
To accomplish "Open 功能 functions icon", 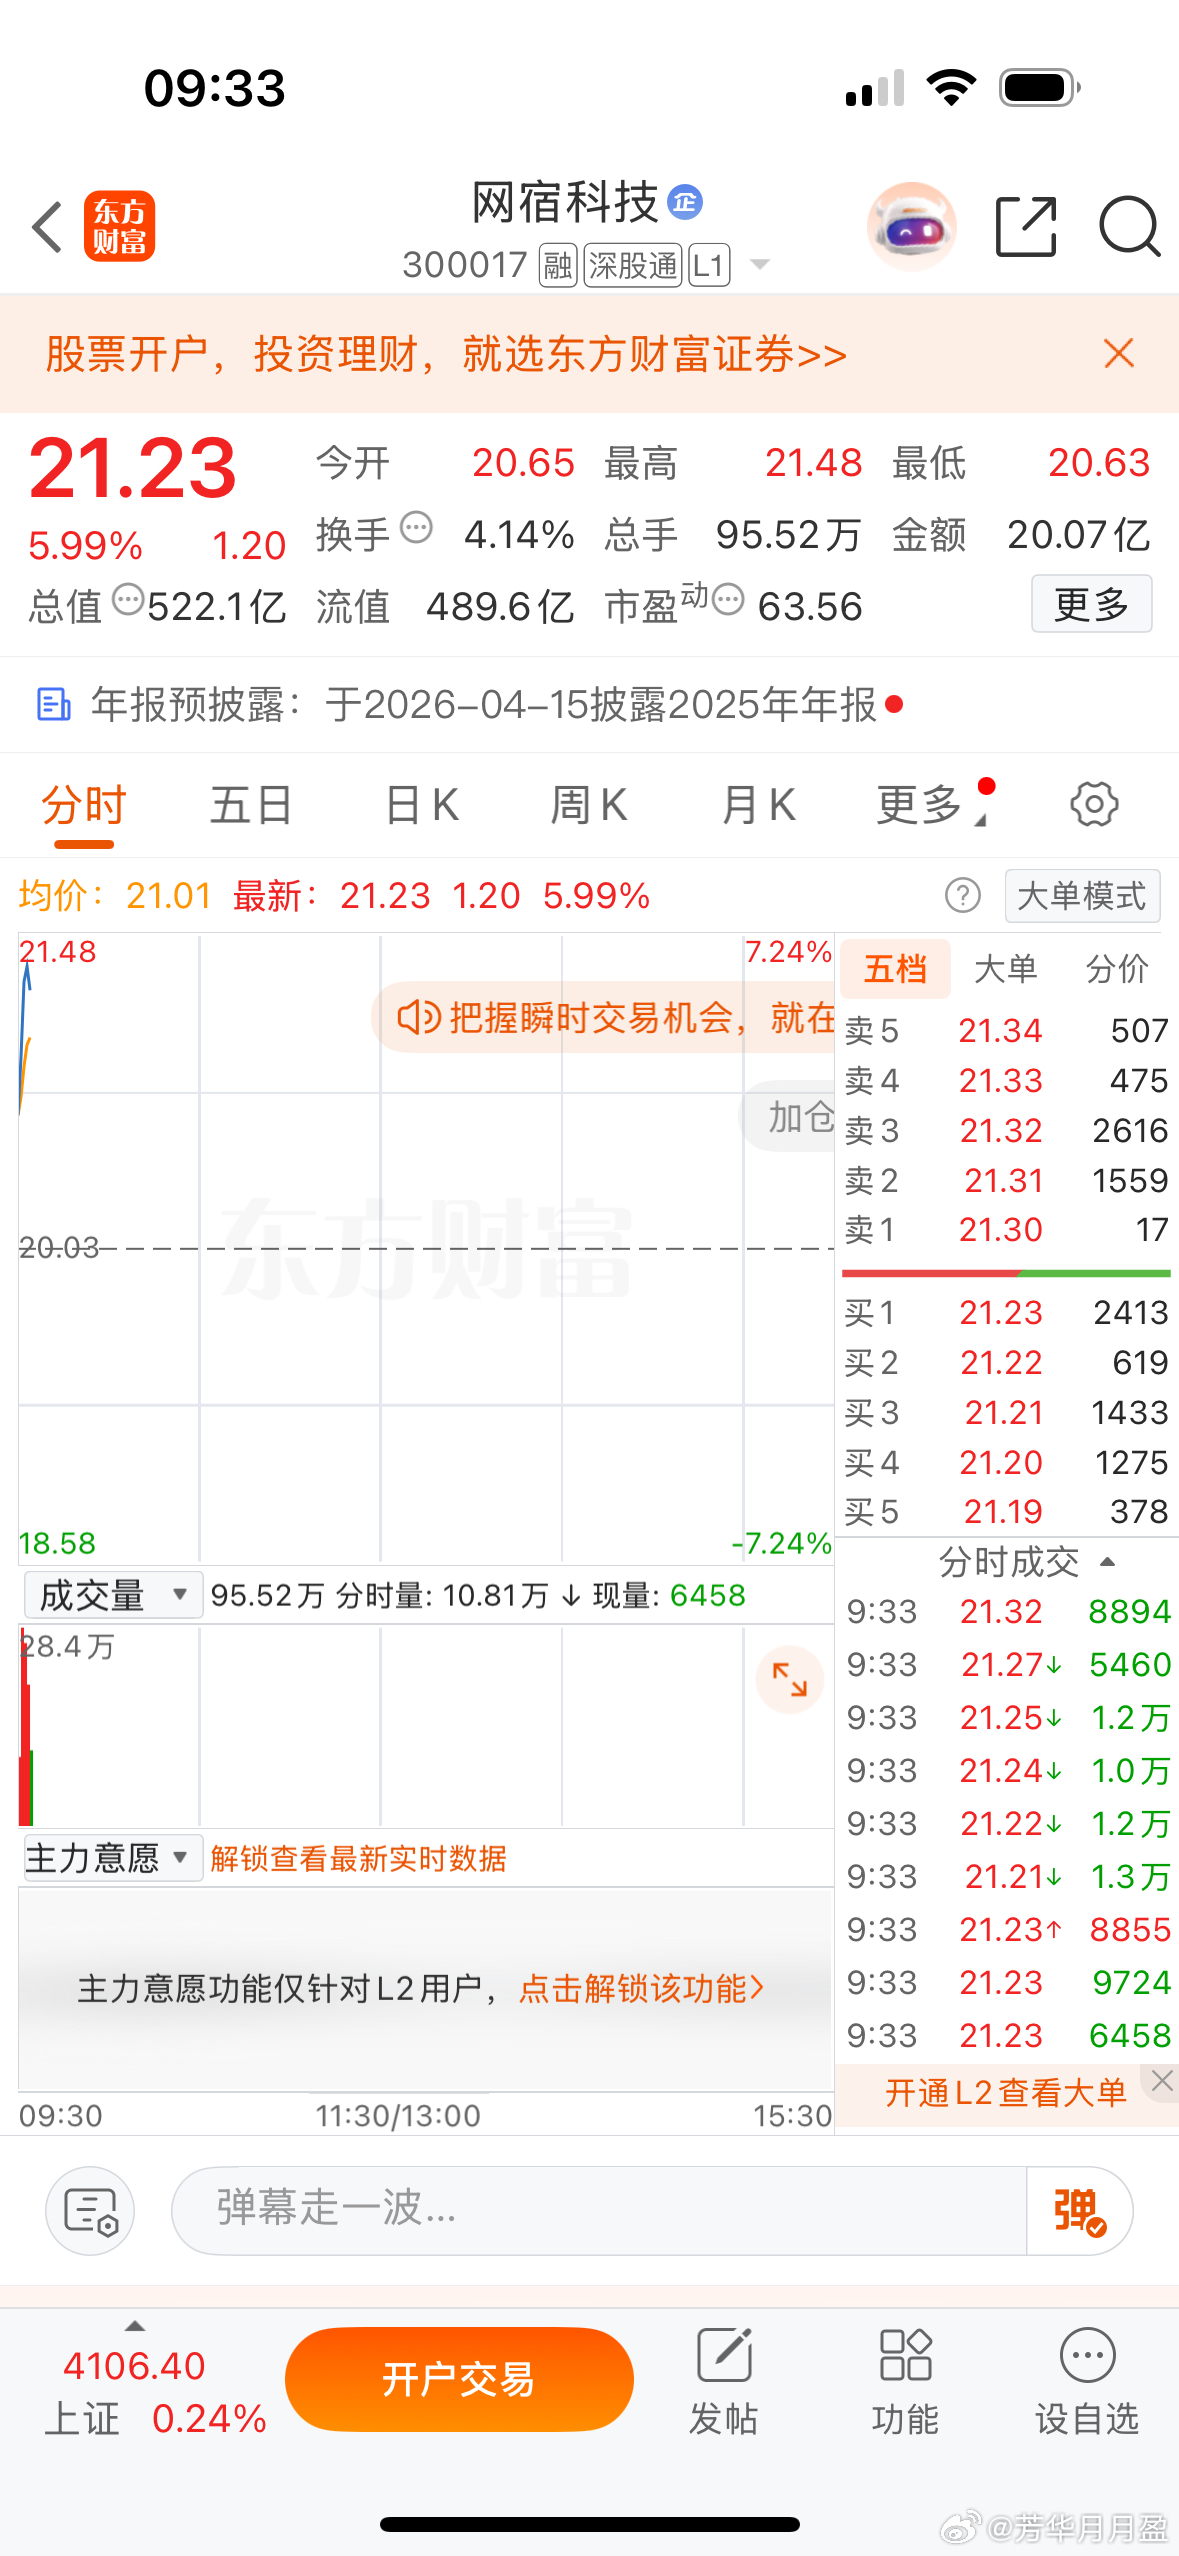I will [x=905, y=2382].
